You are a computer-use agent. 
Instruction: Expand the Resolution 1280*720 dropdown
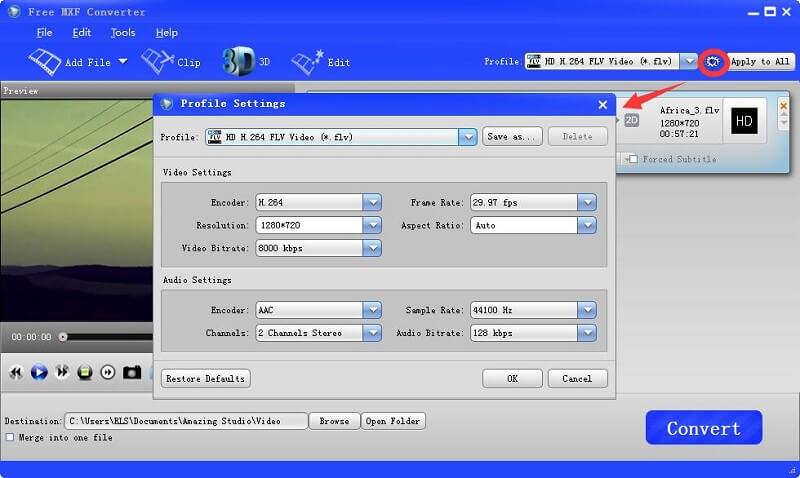[x=372, y=225]
